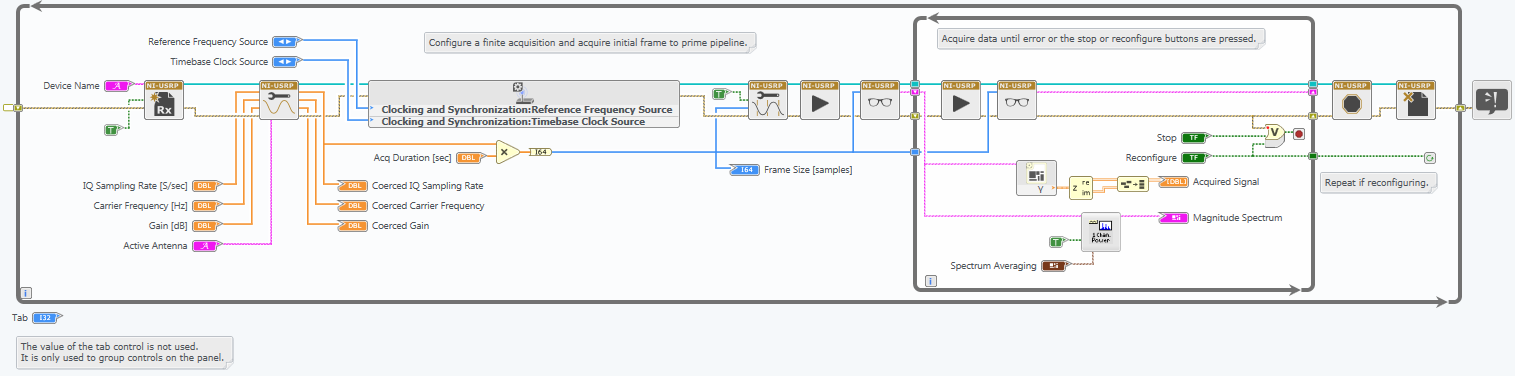Select the NI-USRP Abort stop-sign node
This screenshot has width=1515, height=376.
click(x=1351, y=100)
